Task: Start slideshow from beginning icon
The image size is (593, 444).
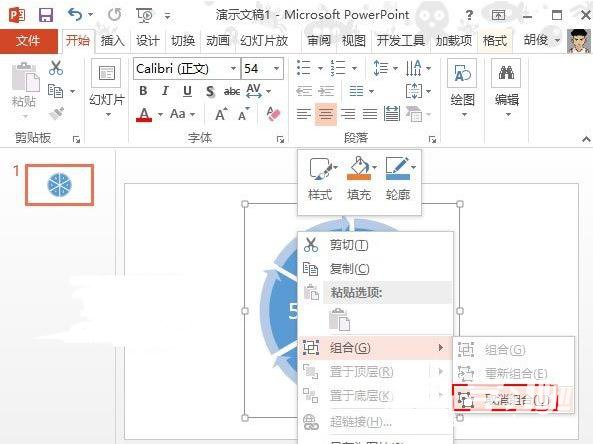Action: [x=144, y=15]
